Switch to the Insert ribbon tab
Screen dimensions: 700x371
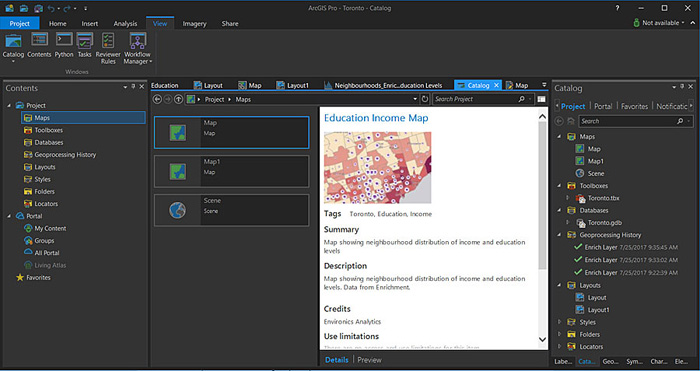(90, 24)
